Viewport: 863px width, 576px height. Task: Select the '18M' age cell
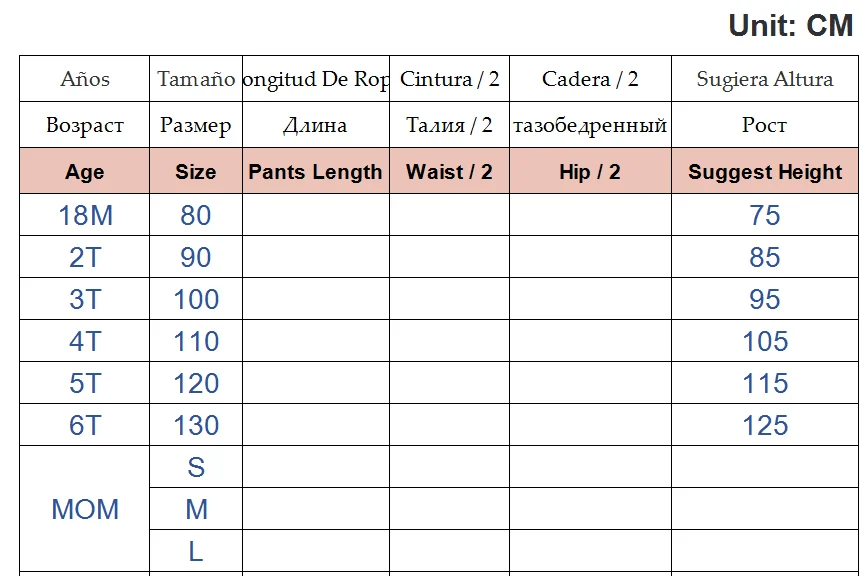tap(85, 215)
